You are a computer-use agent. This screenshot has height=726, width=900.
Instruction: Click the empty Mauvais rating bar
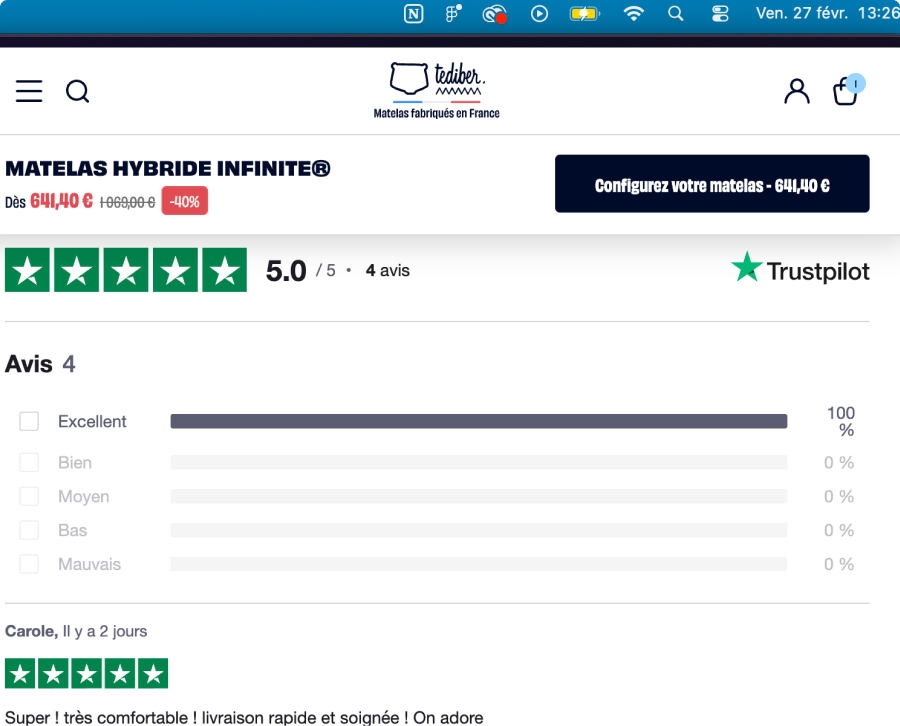479,564
